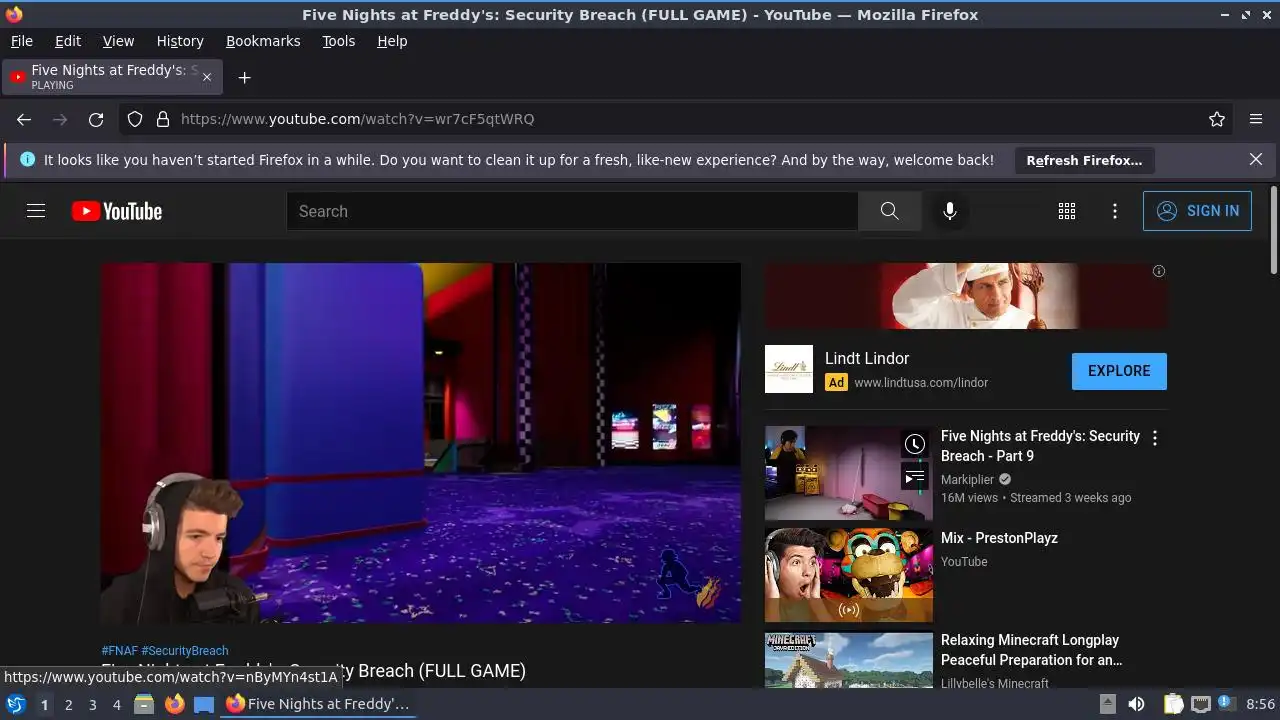
Task: Open Relaxing Minecraft Longplay thumbnail
Action: [x=849, y=660]
